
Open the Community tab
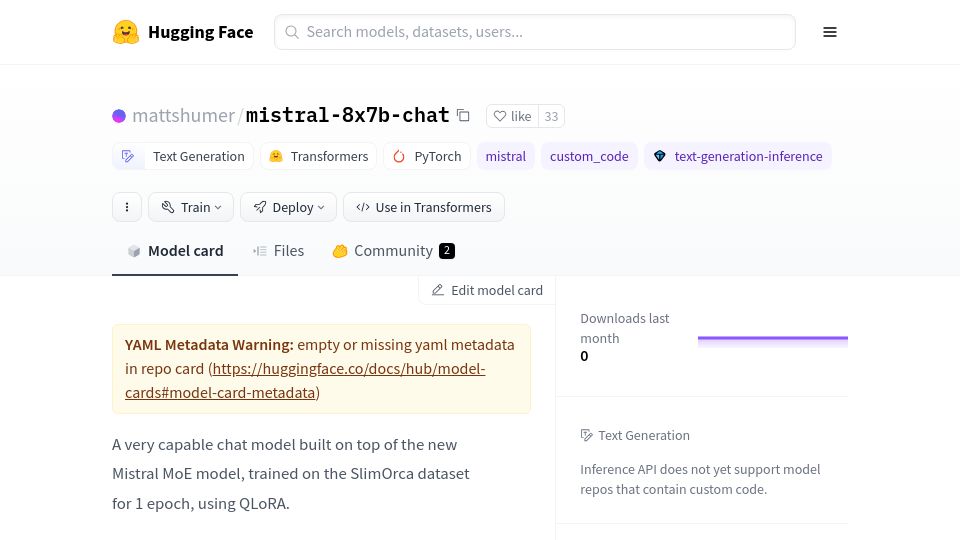tap(394, 251)
